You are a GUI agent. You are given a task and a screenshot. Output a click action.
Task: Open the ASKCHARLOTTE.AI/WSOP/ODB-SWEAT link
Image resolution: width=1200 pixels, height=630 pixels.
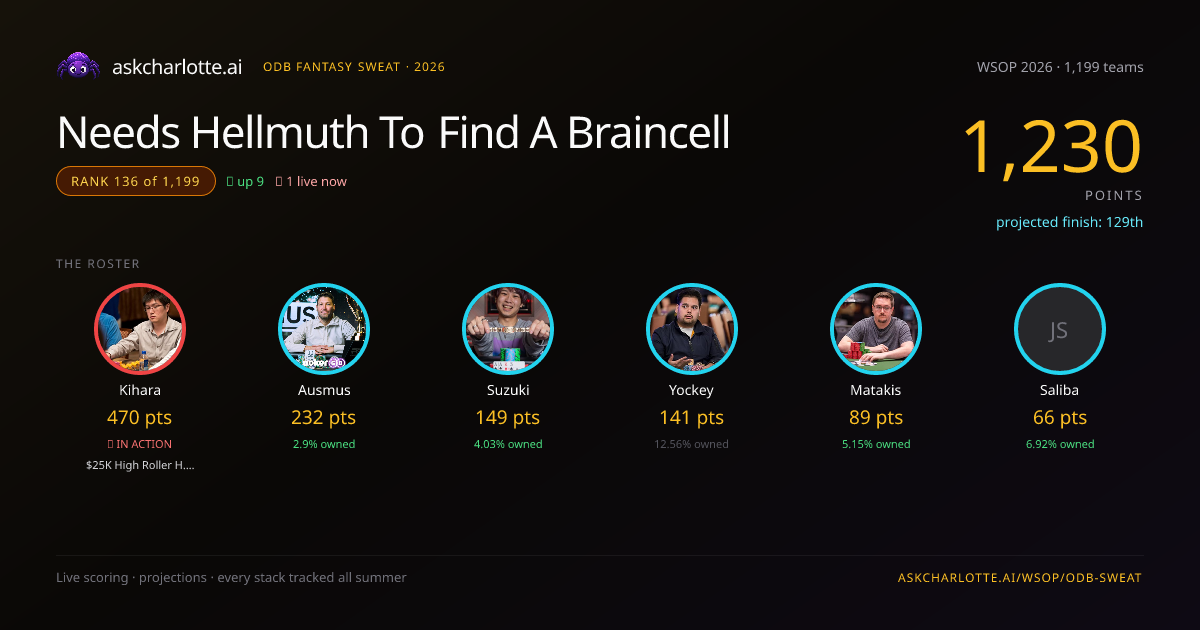(x=1020, y=578)
